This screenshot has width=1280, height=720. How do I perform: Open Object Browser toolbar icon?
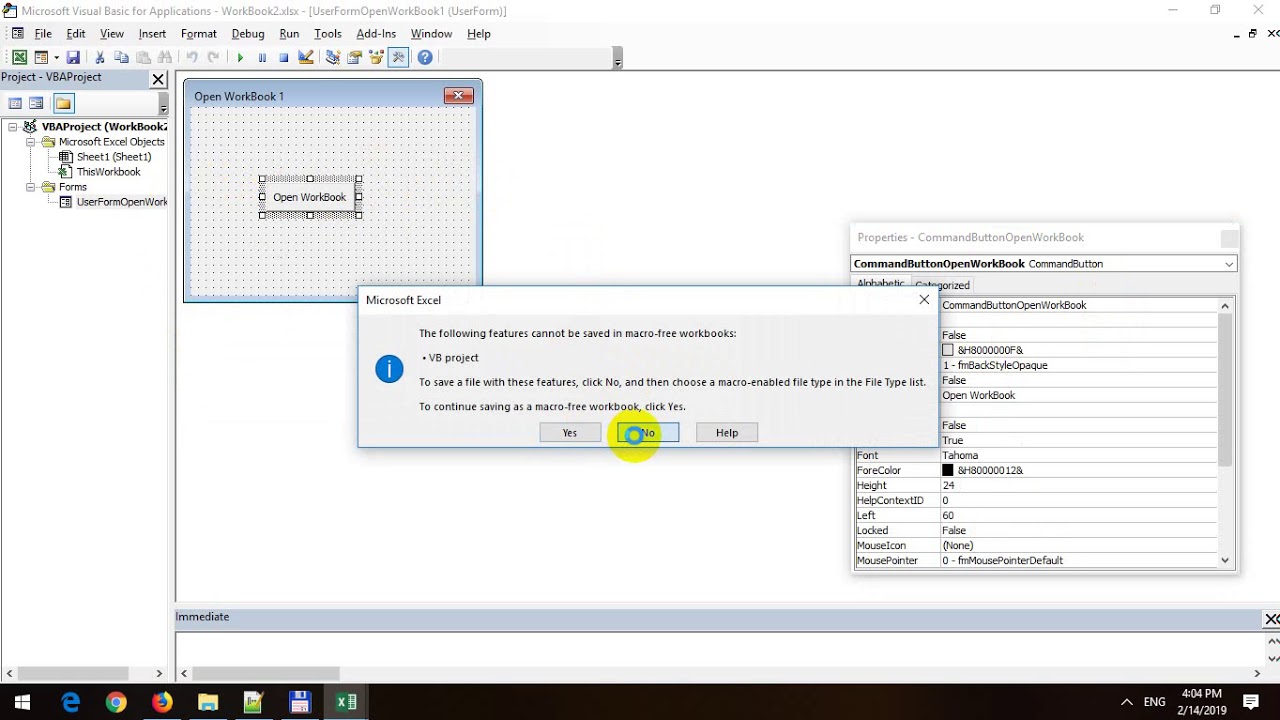point(377,58)
